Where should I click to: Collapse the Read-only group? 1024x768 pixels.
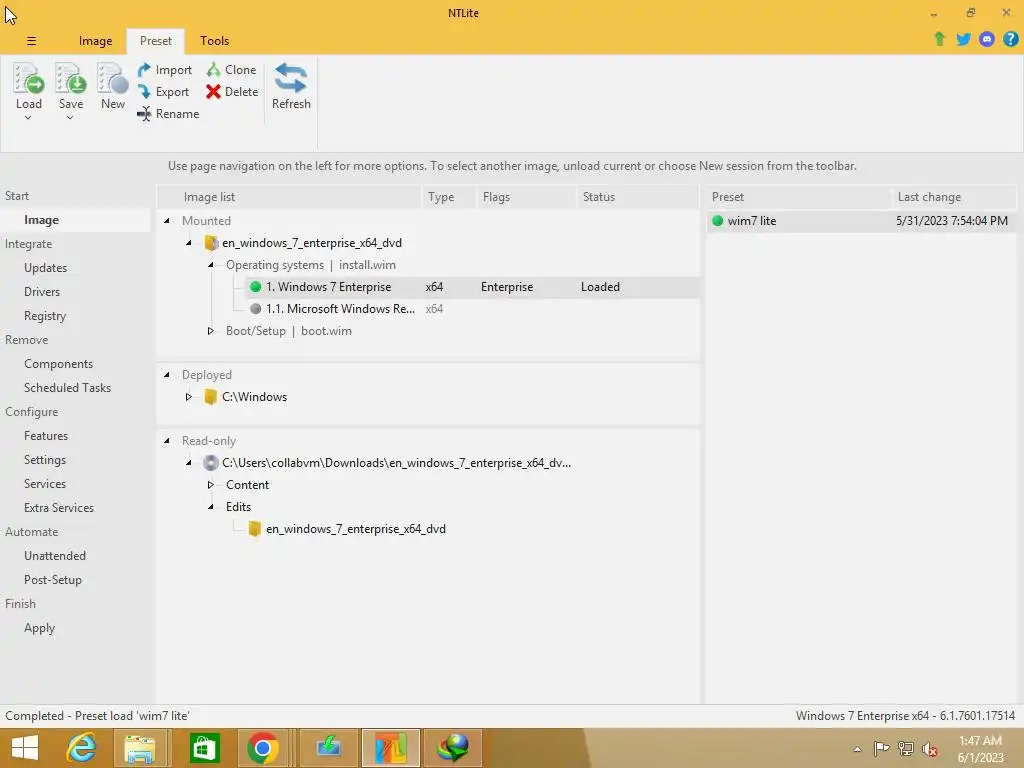[x=167, y=441]
